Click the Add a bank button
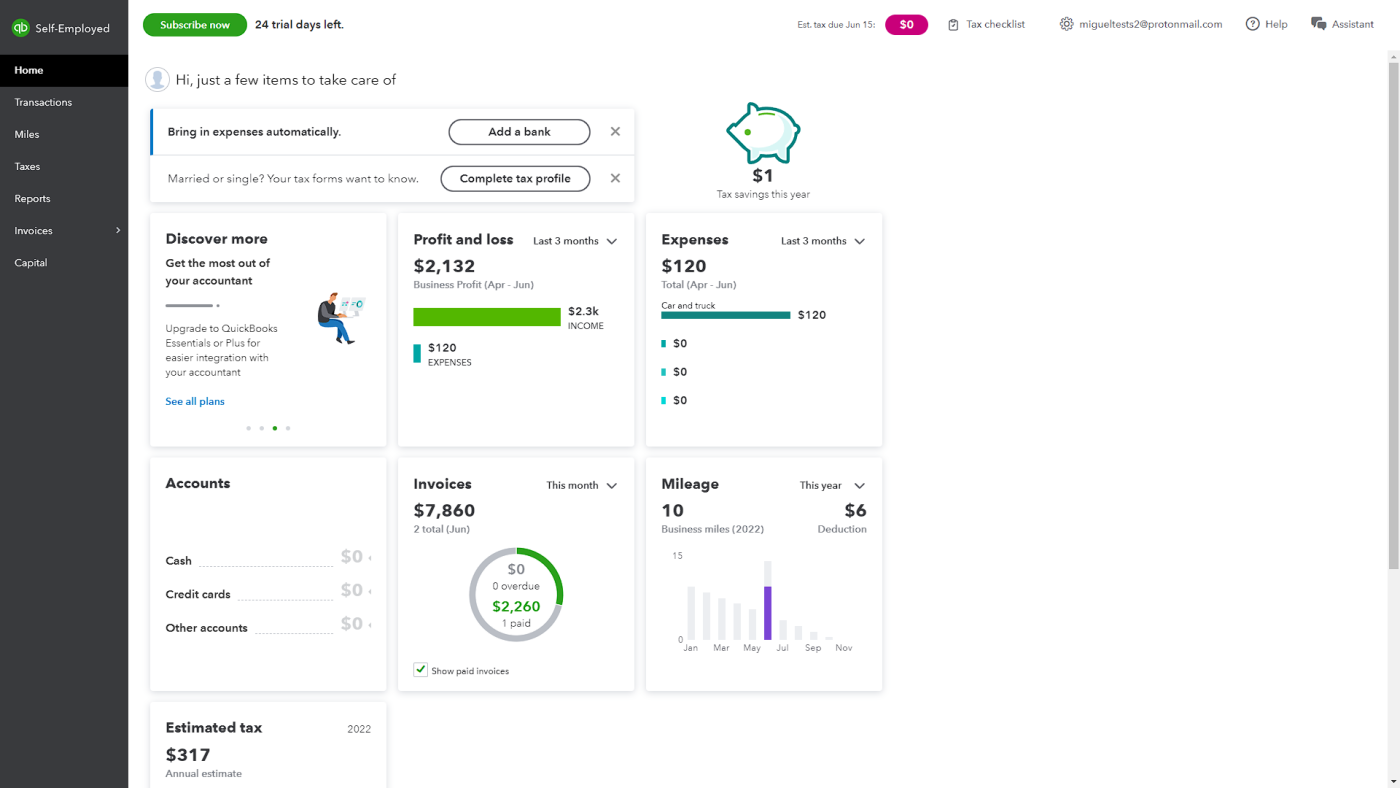The height and width of the screenshot is (788, 1400). (x=519, y=132)
